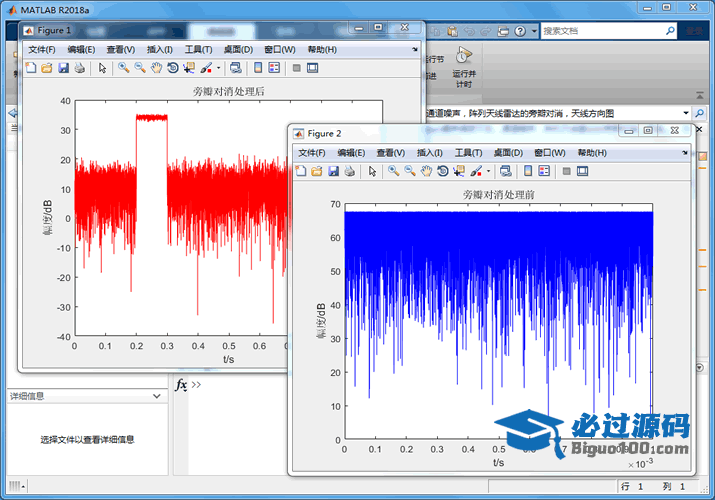
Task: Hide Plot Tools icon in Figure 2
Action: coord(566,171)
